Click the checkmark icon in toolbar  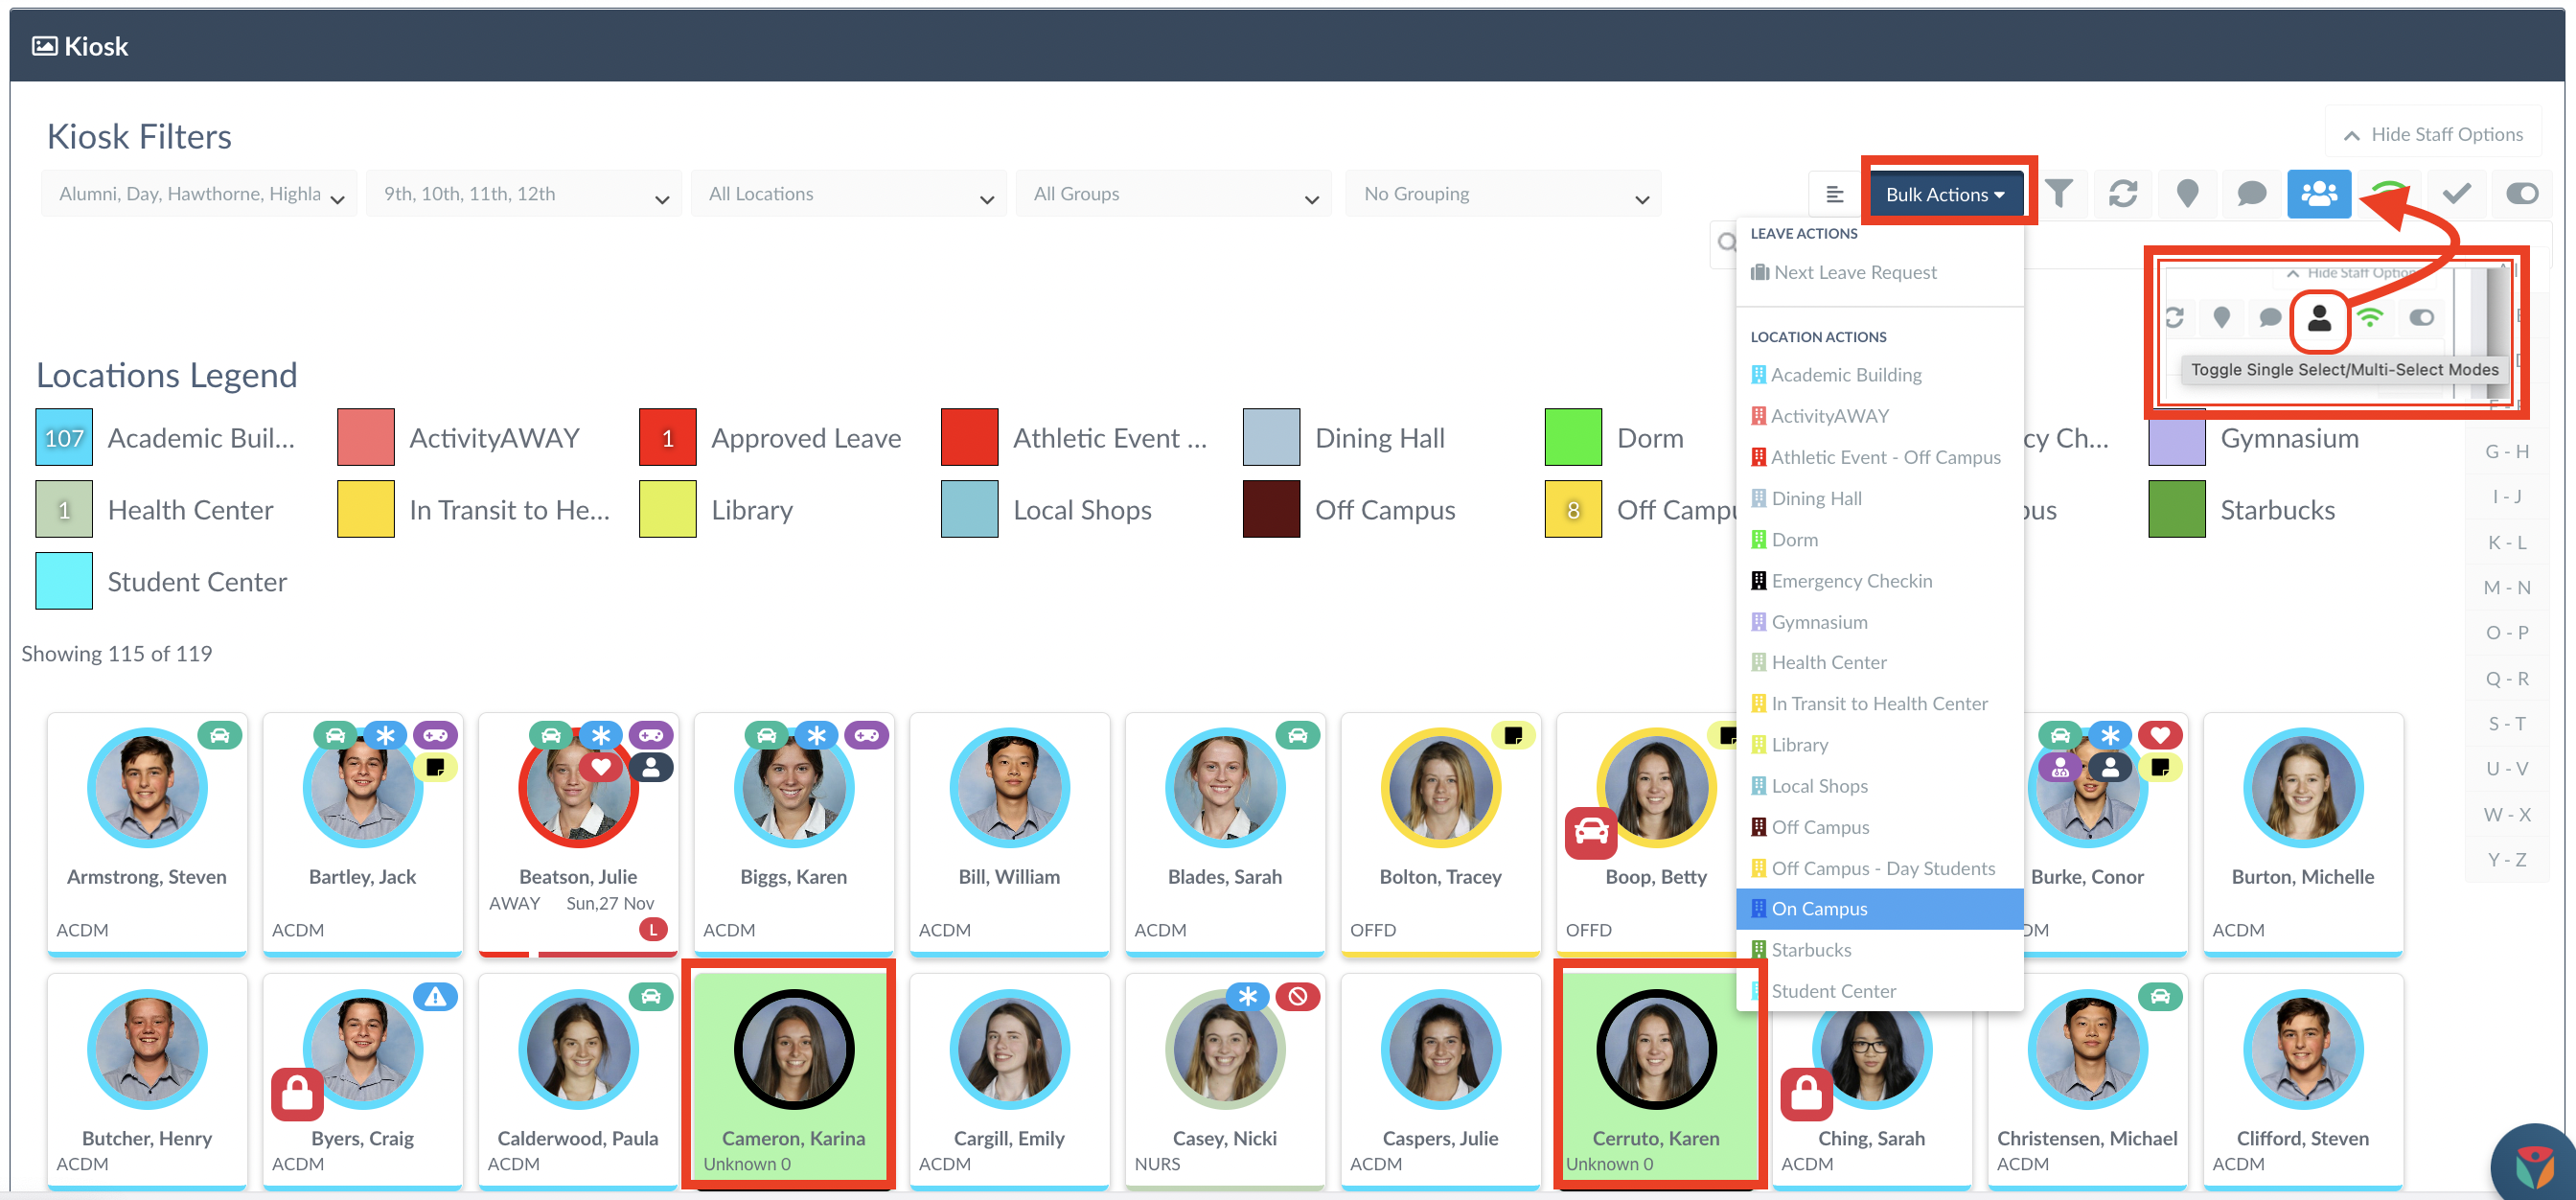pyautogui.click(x=2456, y=194)
